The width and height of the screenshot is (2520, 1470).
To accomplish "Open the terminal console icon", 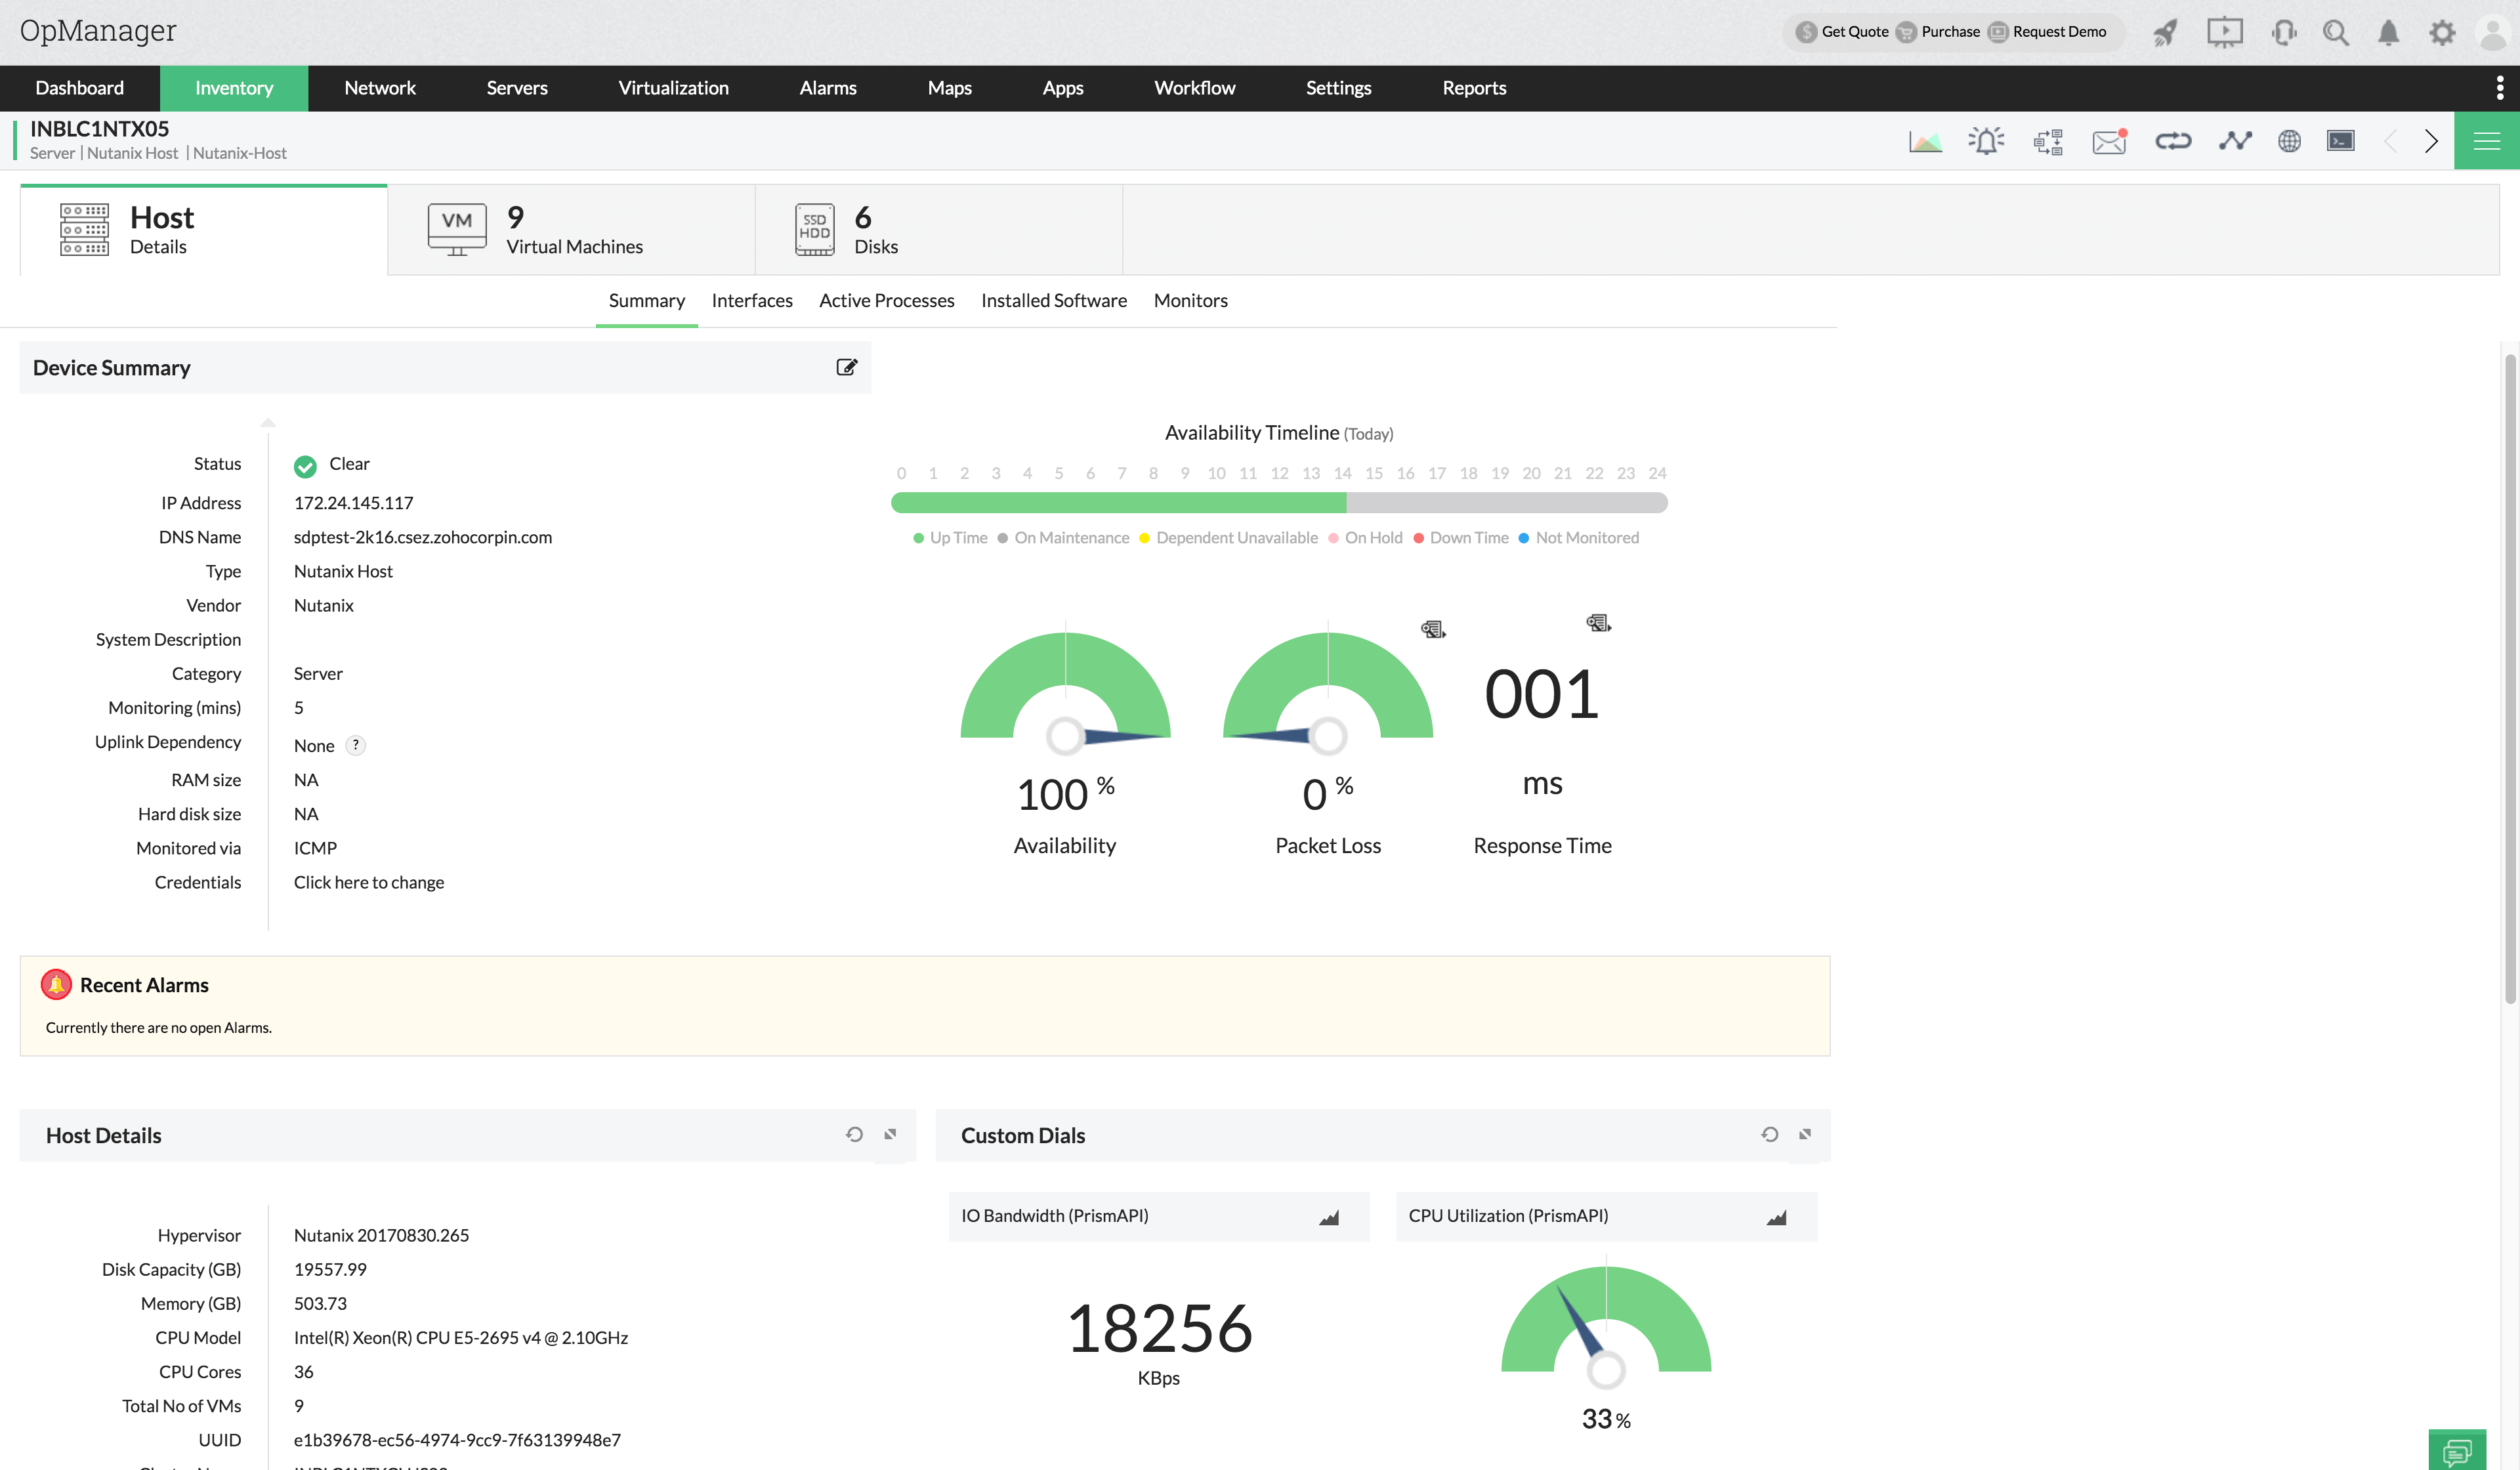I will (2340, 141).
